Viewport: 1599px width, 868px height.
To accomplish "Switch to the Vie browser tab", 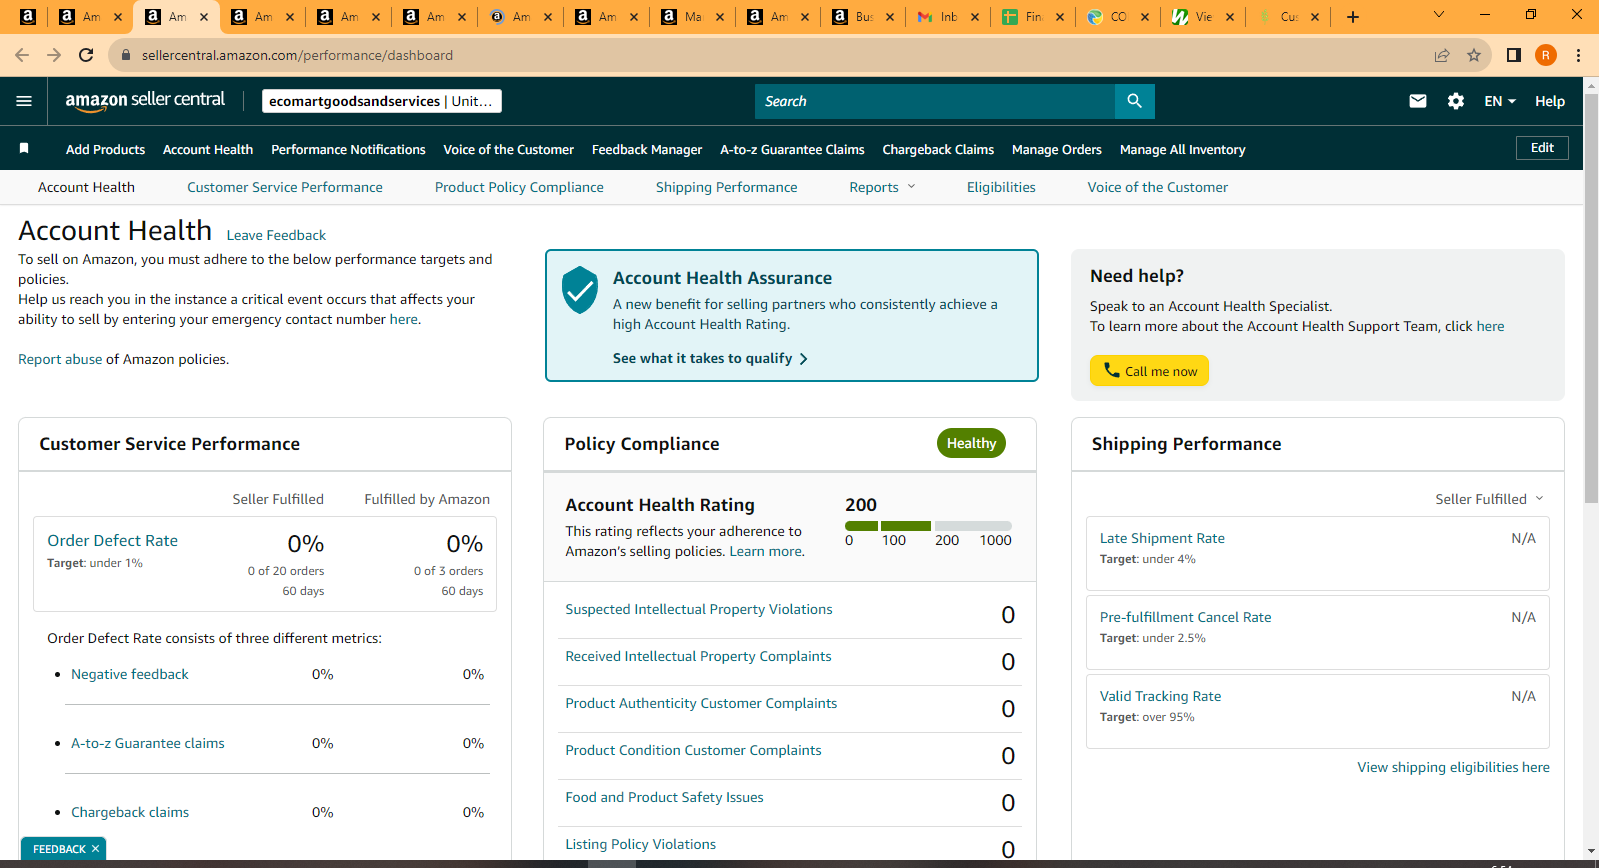I will (x=1204, y=17).
